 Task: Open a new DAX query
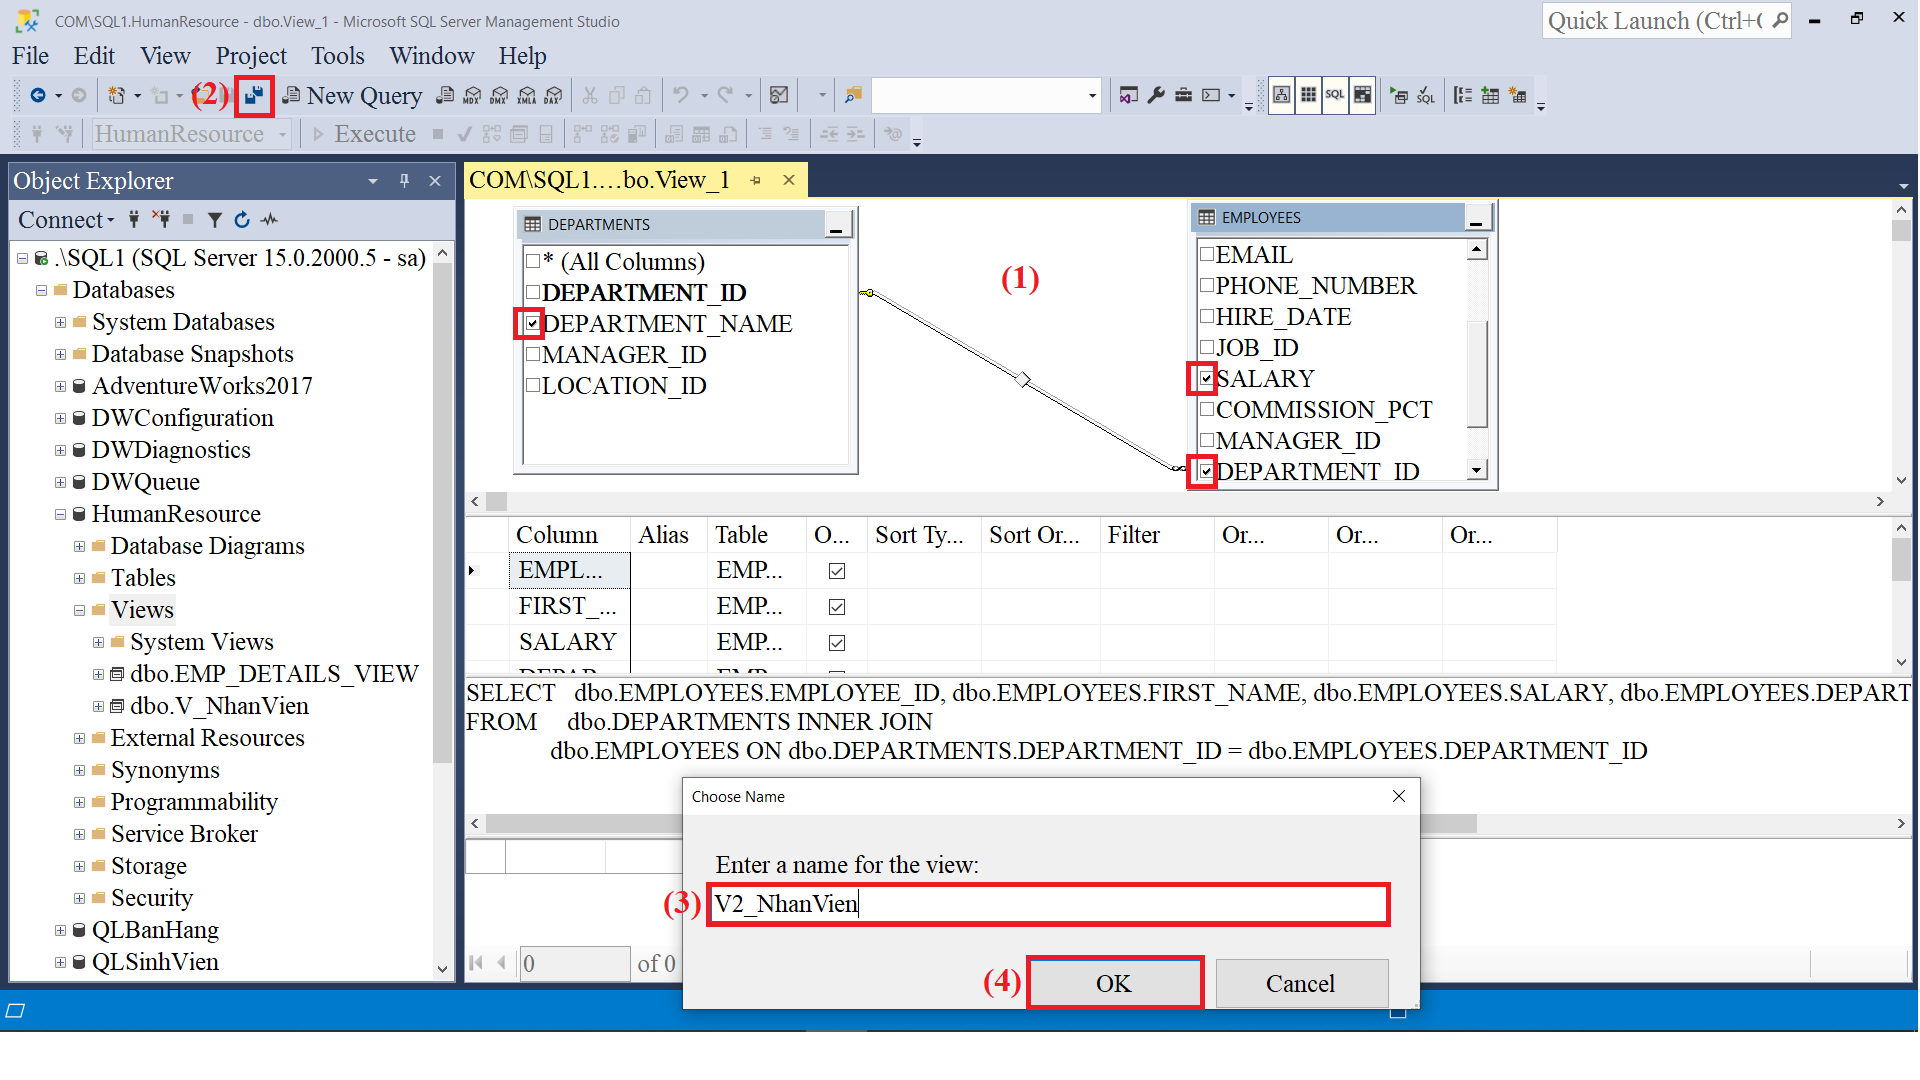click(553, 95)
